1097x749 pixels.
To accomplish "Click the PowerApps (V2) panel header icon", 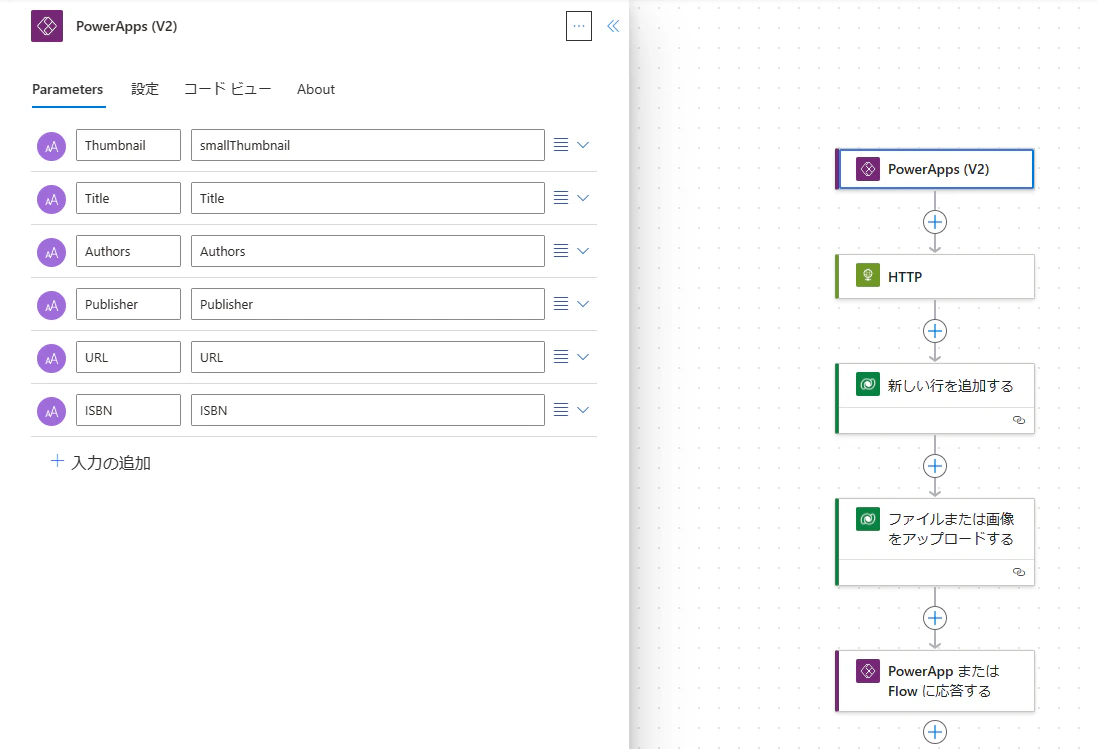I will (47, 26).
